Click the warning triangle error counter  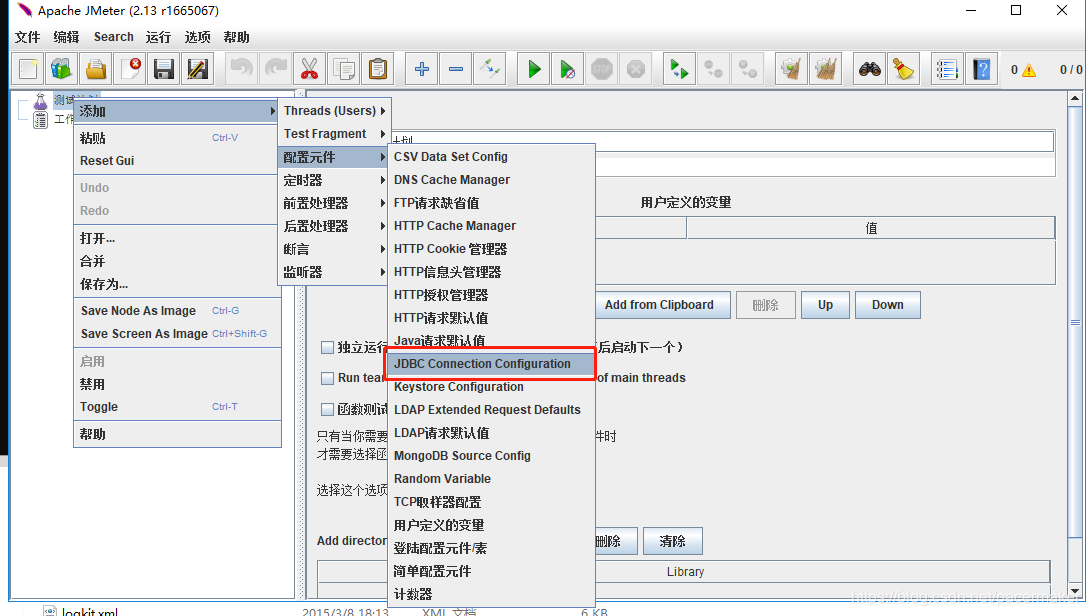(1028, 70)
